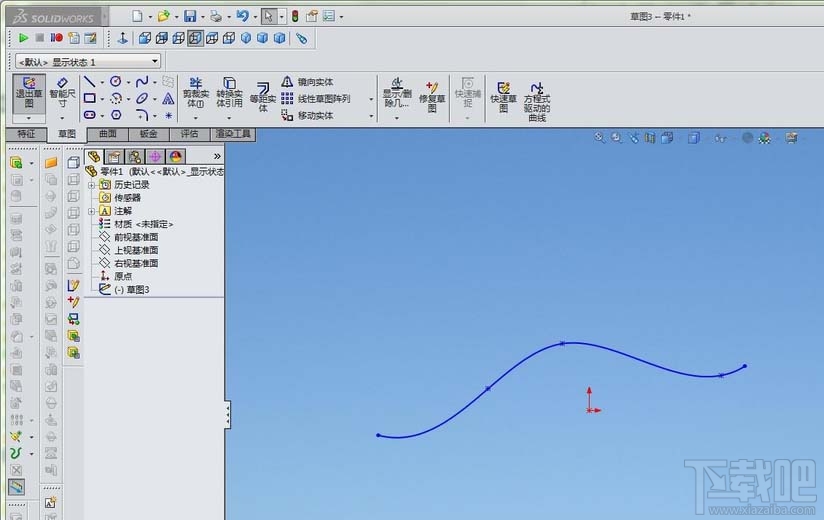Click 快速草图 rapid sketch button
This screenshot has width=824, height=520.
[x=503, y=97]
